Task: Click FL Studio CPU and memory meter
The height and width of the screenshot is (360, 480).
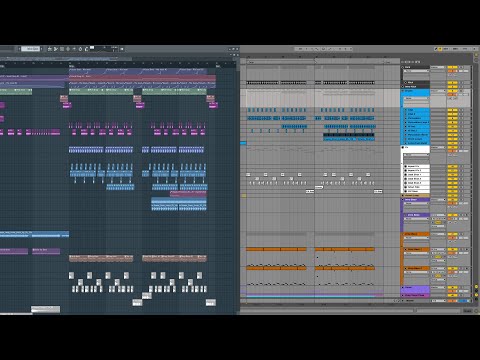Action: (x=103, y=49)
